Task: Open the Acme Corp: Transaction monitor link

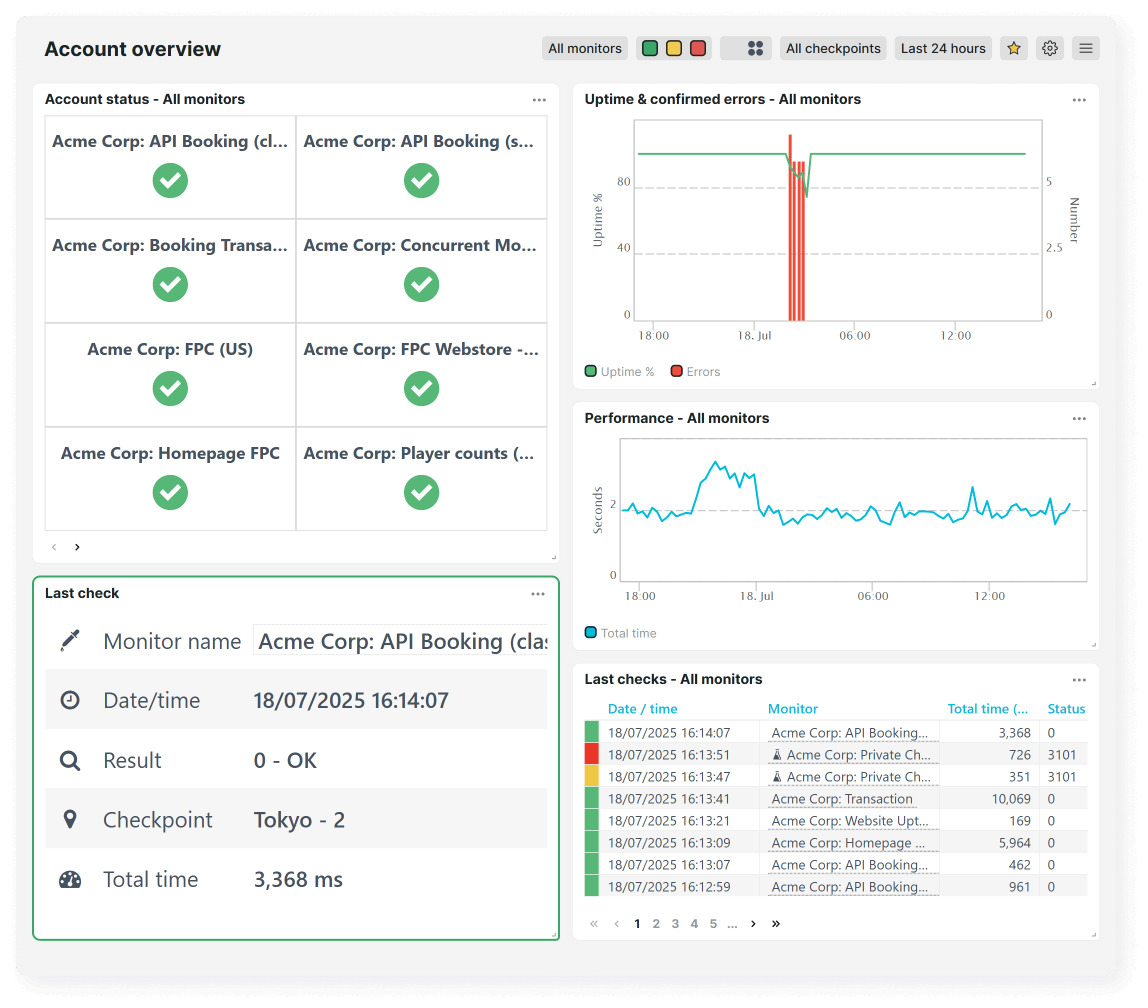Action: click(x=843, y=799)
